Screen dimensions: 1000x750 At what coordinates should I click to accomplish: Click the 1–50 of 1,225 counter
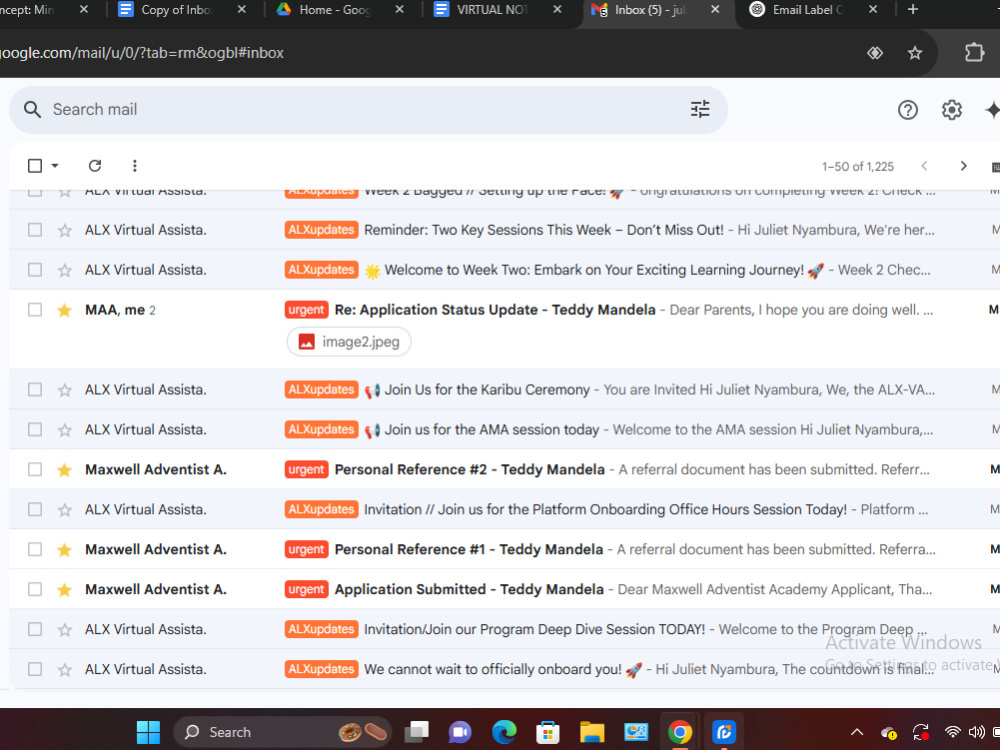(858, 166)
